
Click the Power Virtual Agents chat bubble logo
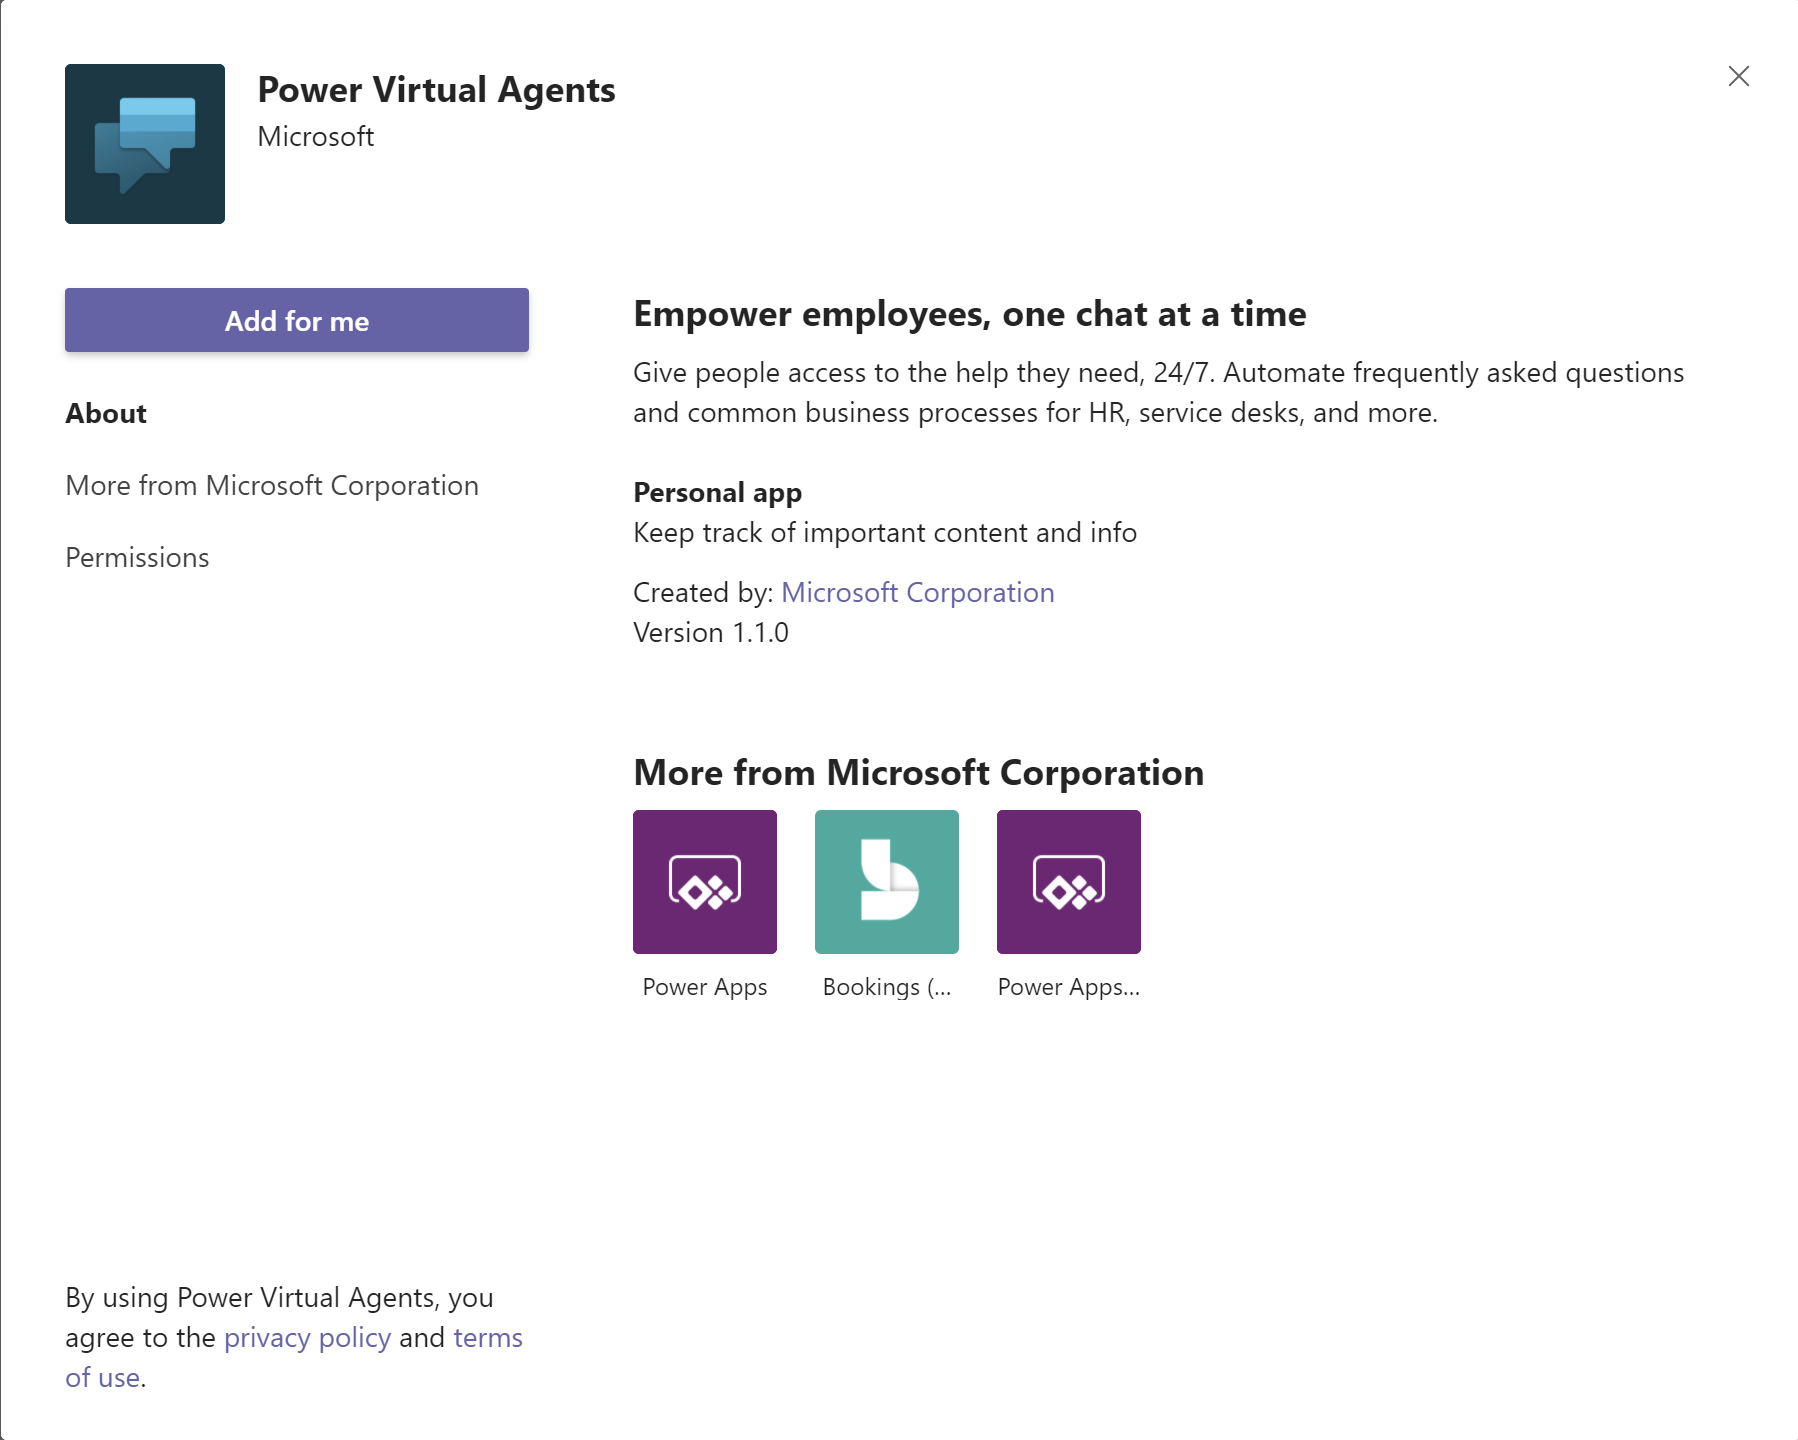coord(144,143)
